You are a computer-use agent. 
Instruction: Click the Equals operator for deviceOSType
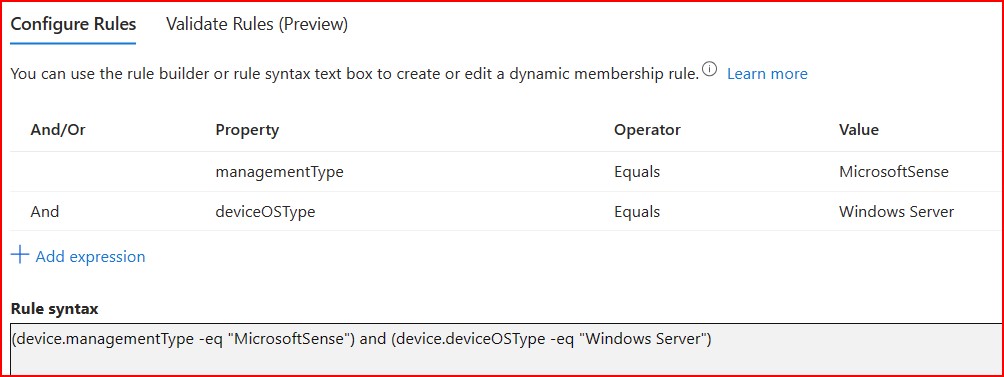(x=636, y=212)
